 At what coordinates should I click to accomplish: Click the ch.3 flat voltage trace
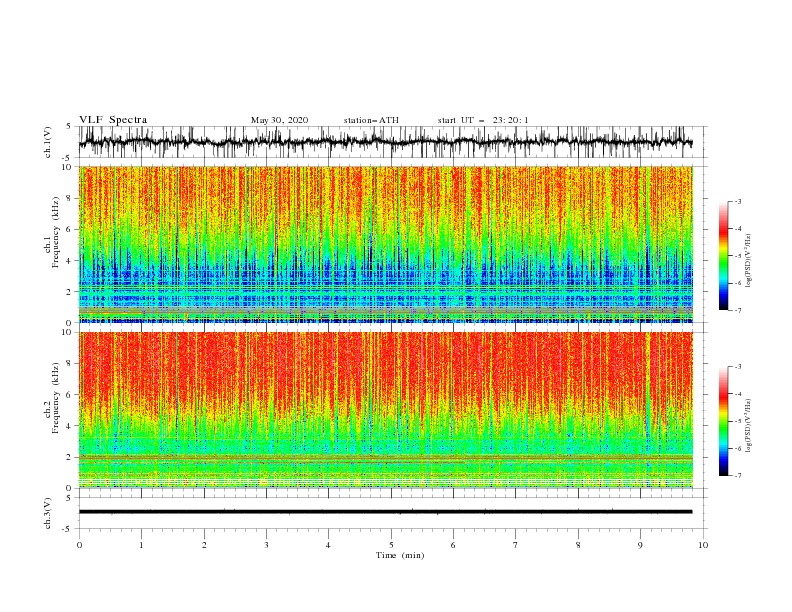click(x=385, y=512)
